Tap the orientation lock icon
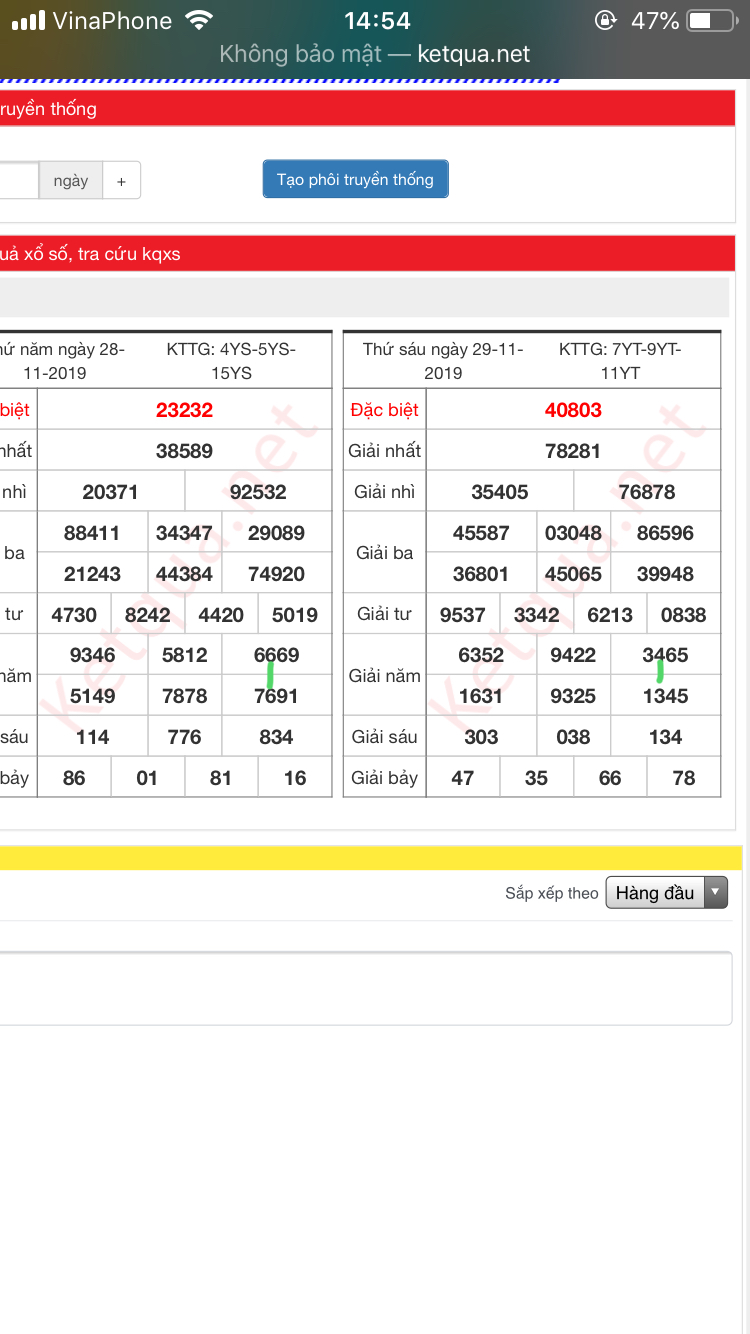 coord(605,20)
